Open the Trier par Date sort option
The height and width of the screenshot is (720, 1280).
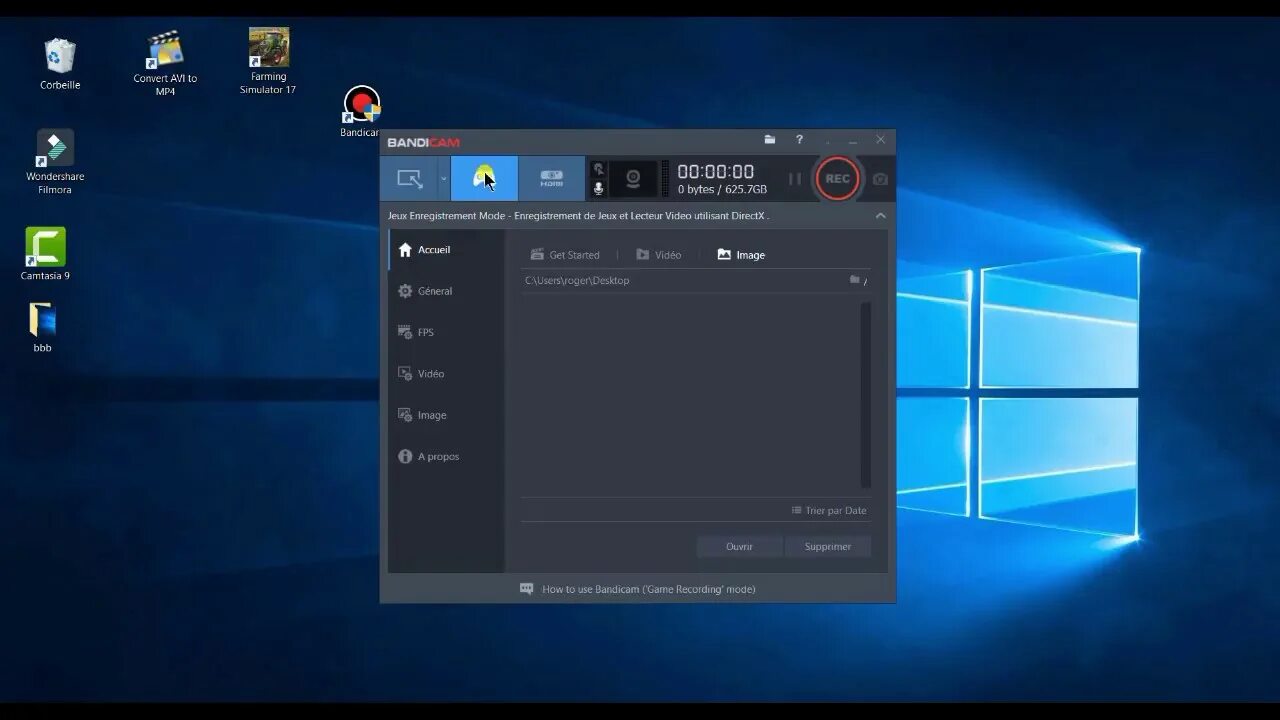point(829,510)
